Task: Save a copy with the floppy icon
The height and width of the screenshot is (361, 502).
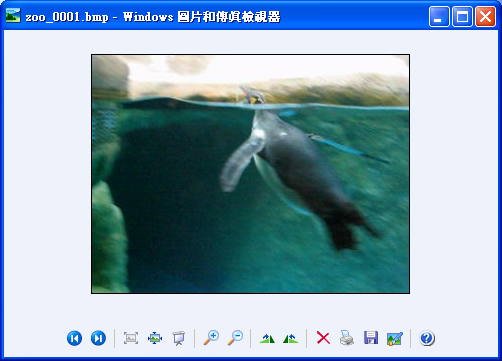Action: [x=371, y=338]
